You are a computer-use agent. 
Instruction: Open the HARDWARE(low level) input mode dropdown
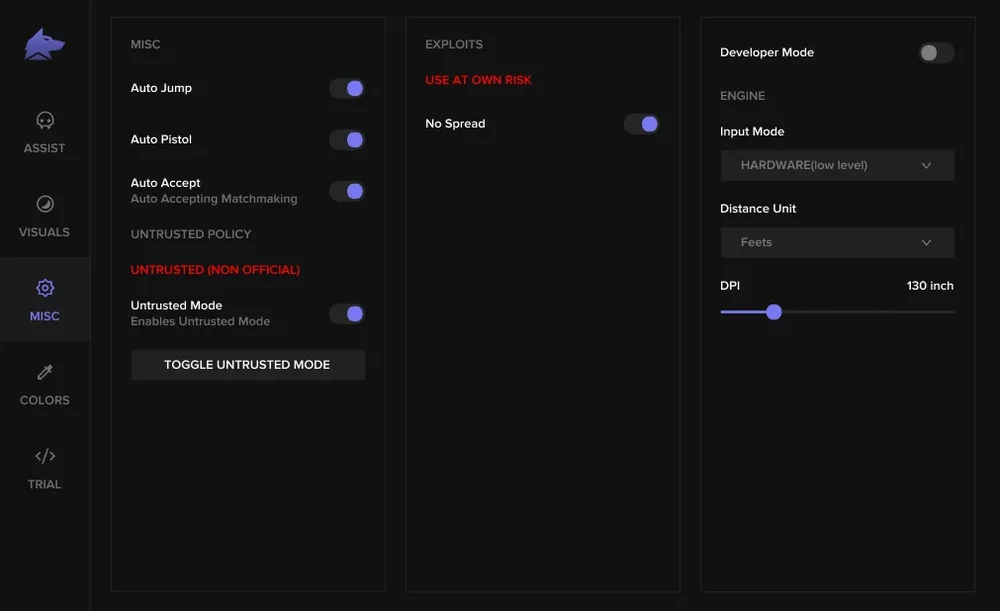point(837,165)
